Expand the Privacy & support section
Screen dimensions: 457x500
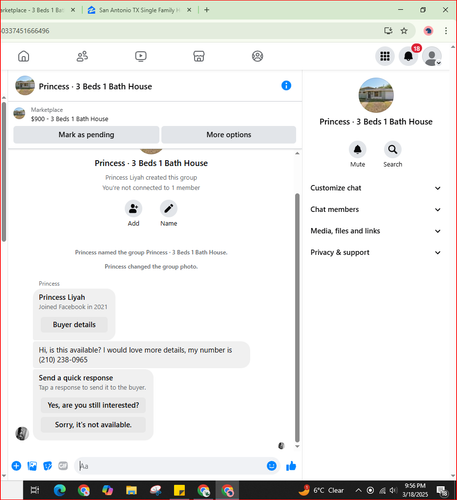click(x=375, y=252)
